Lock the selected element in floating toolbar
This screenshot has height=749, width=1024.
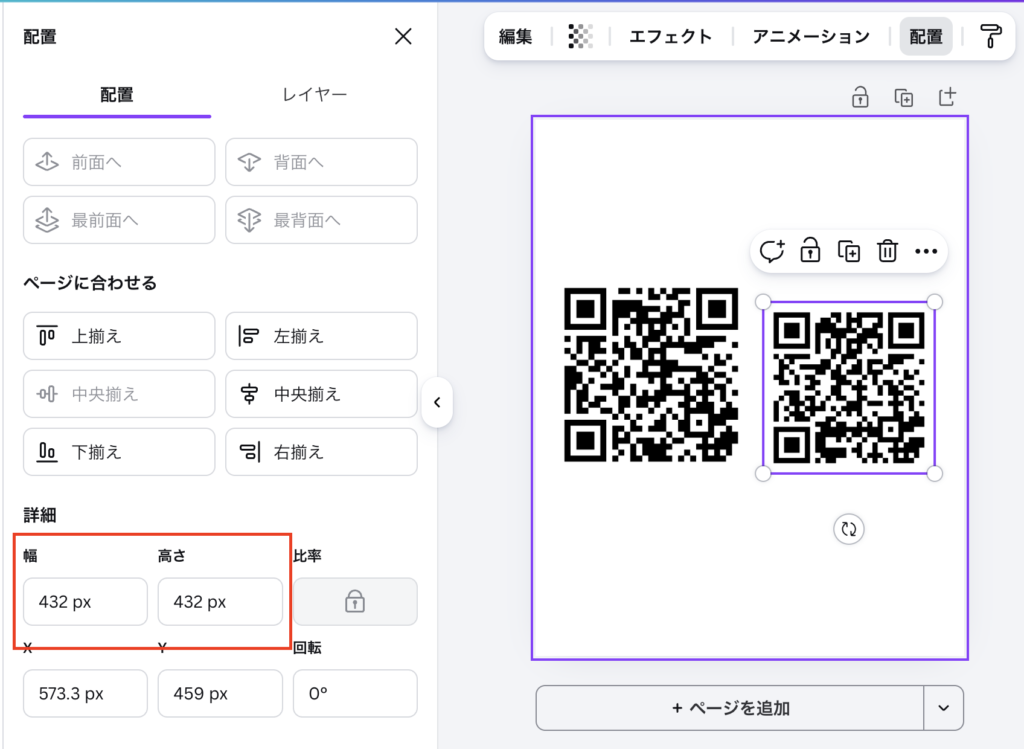click(x=810, y=251)
